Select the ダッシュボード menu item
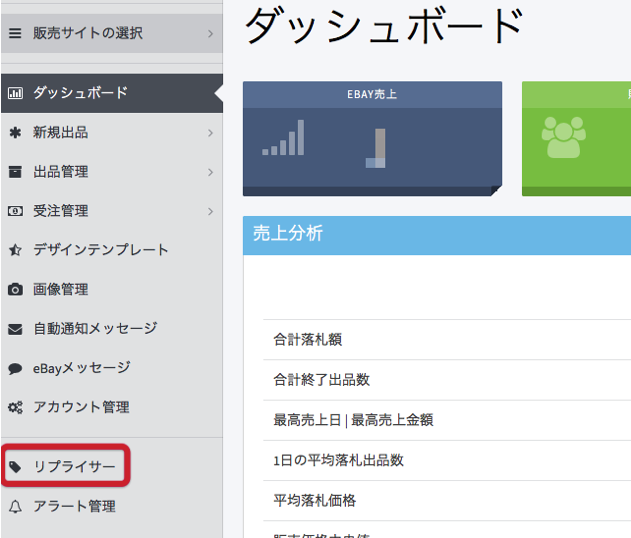 point(80,93)
